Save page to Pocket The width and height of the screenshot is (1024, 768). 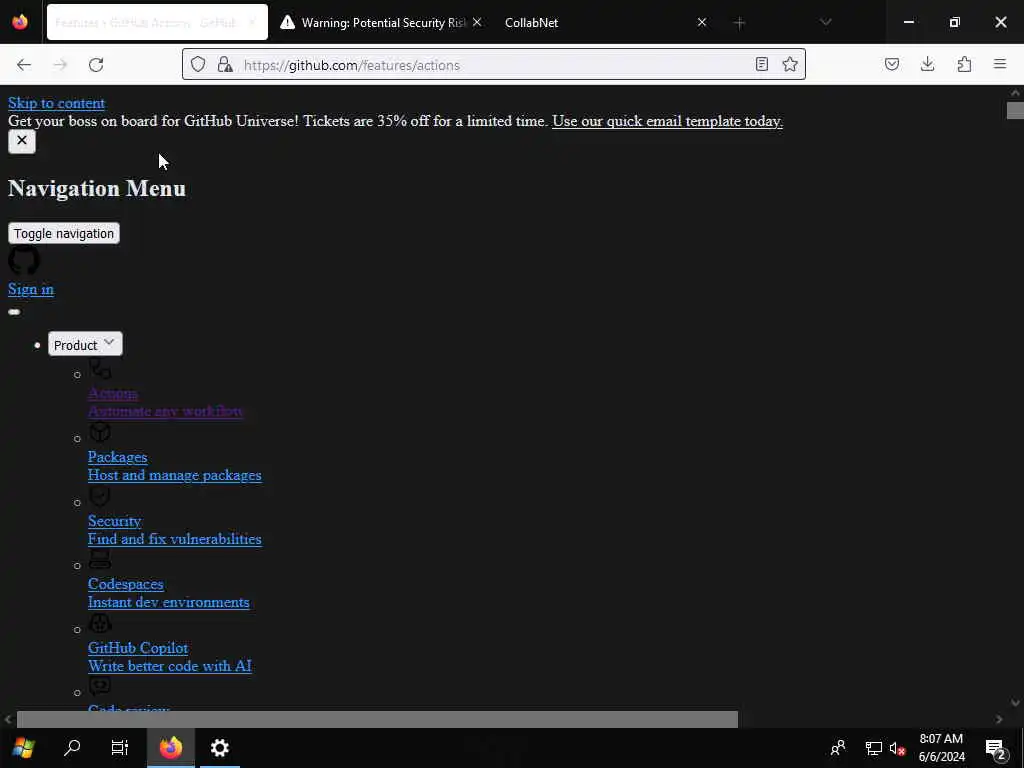[891, 64]
